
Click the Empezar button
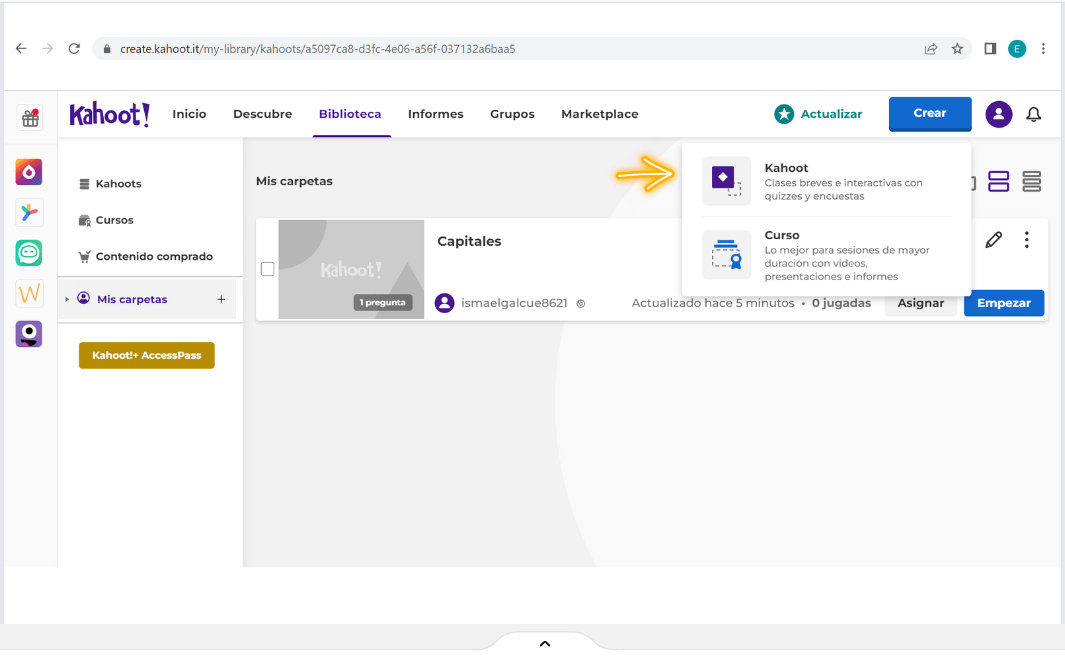(1004, 303)
